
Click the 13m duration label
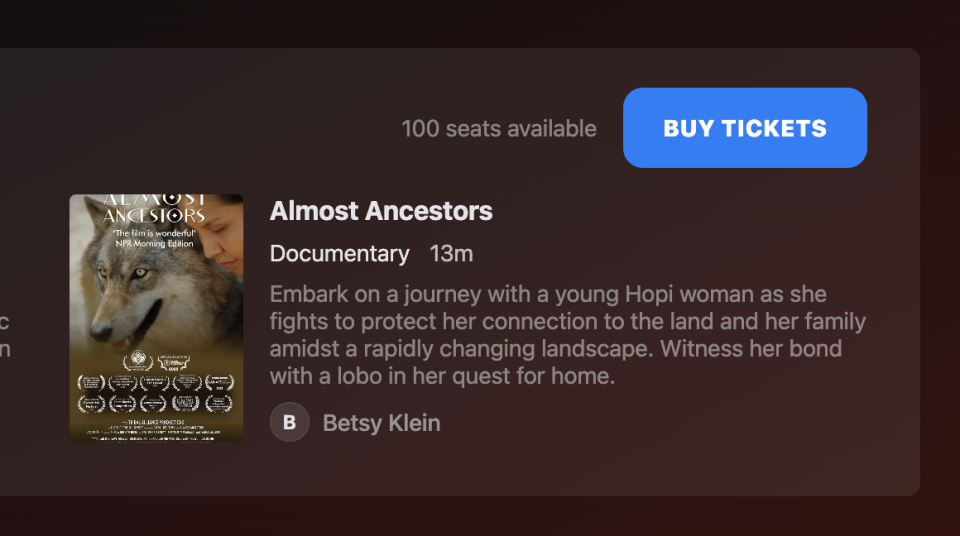pyautogui.click(x=451, y=254)
